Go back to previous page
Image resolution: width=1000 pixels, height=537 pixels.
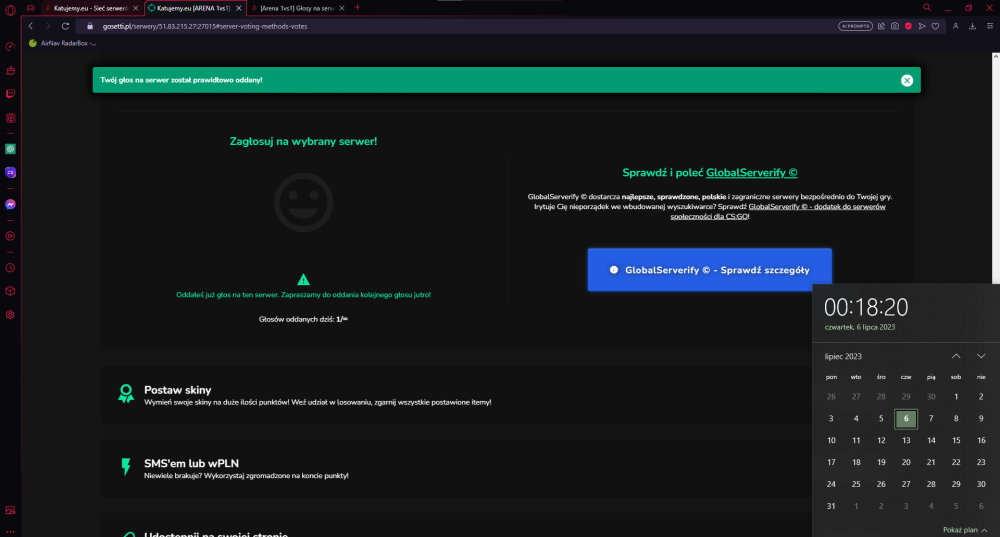(31, 26)
